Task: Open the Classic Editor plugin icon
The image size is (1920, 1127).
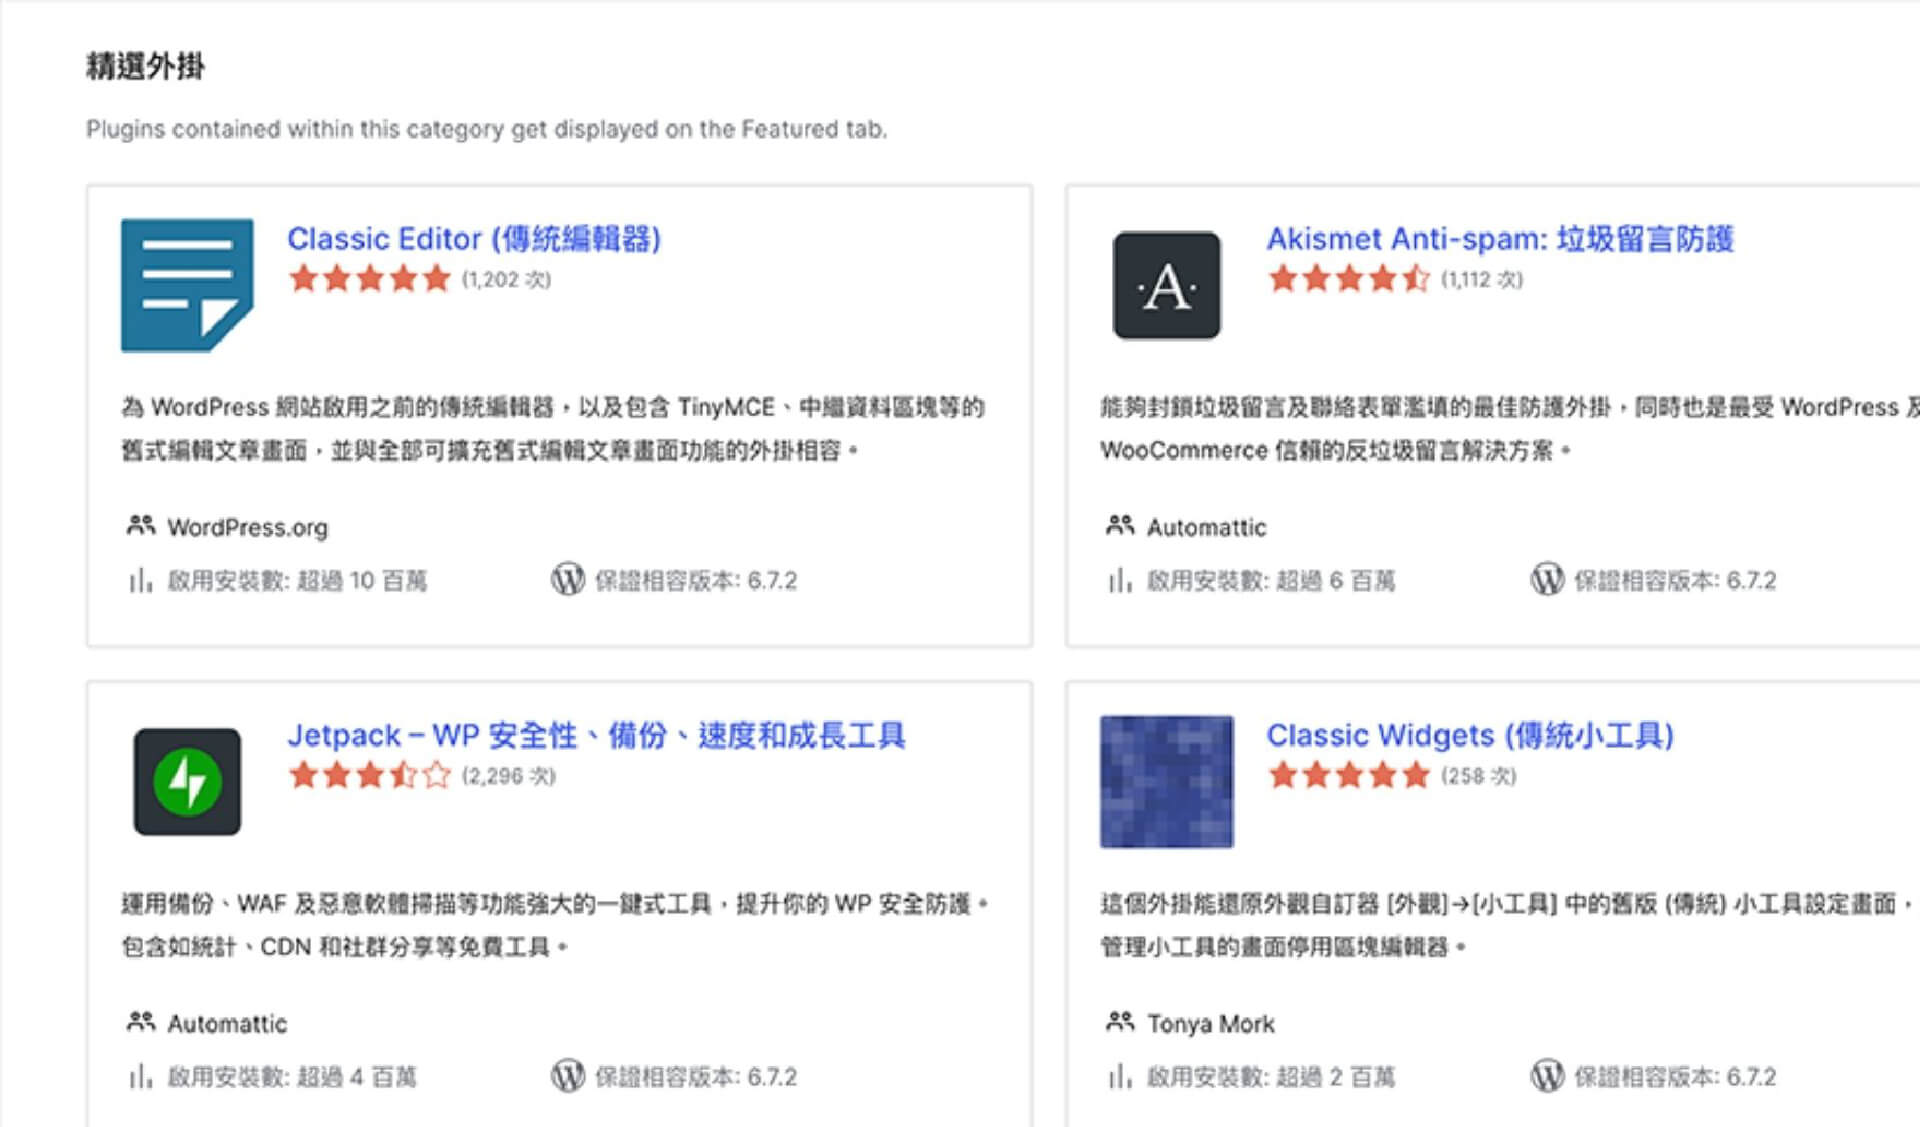Action: 187,285
